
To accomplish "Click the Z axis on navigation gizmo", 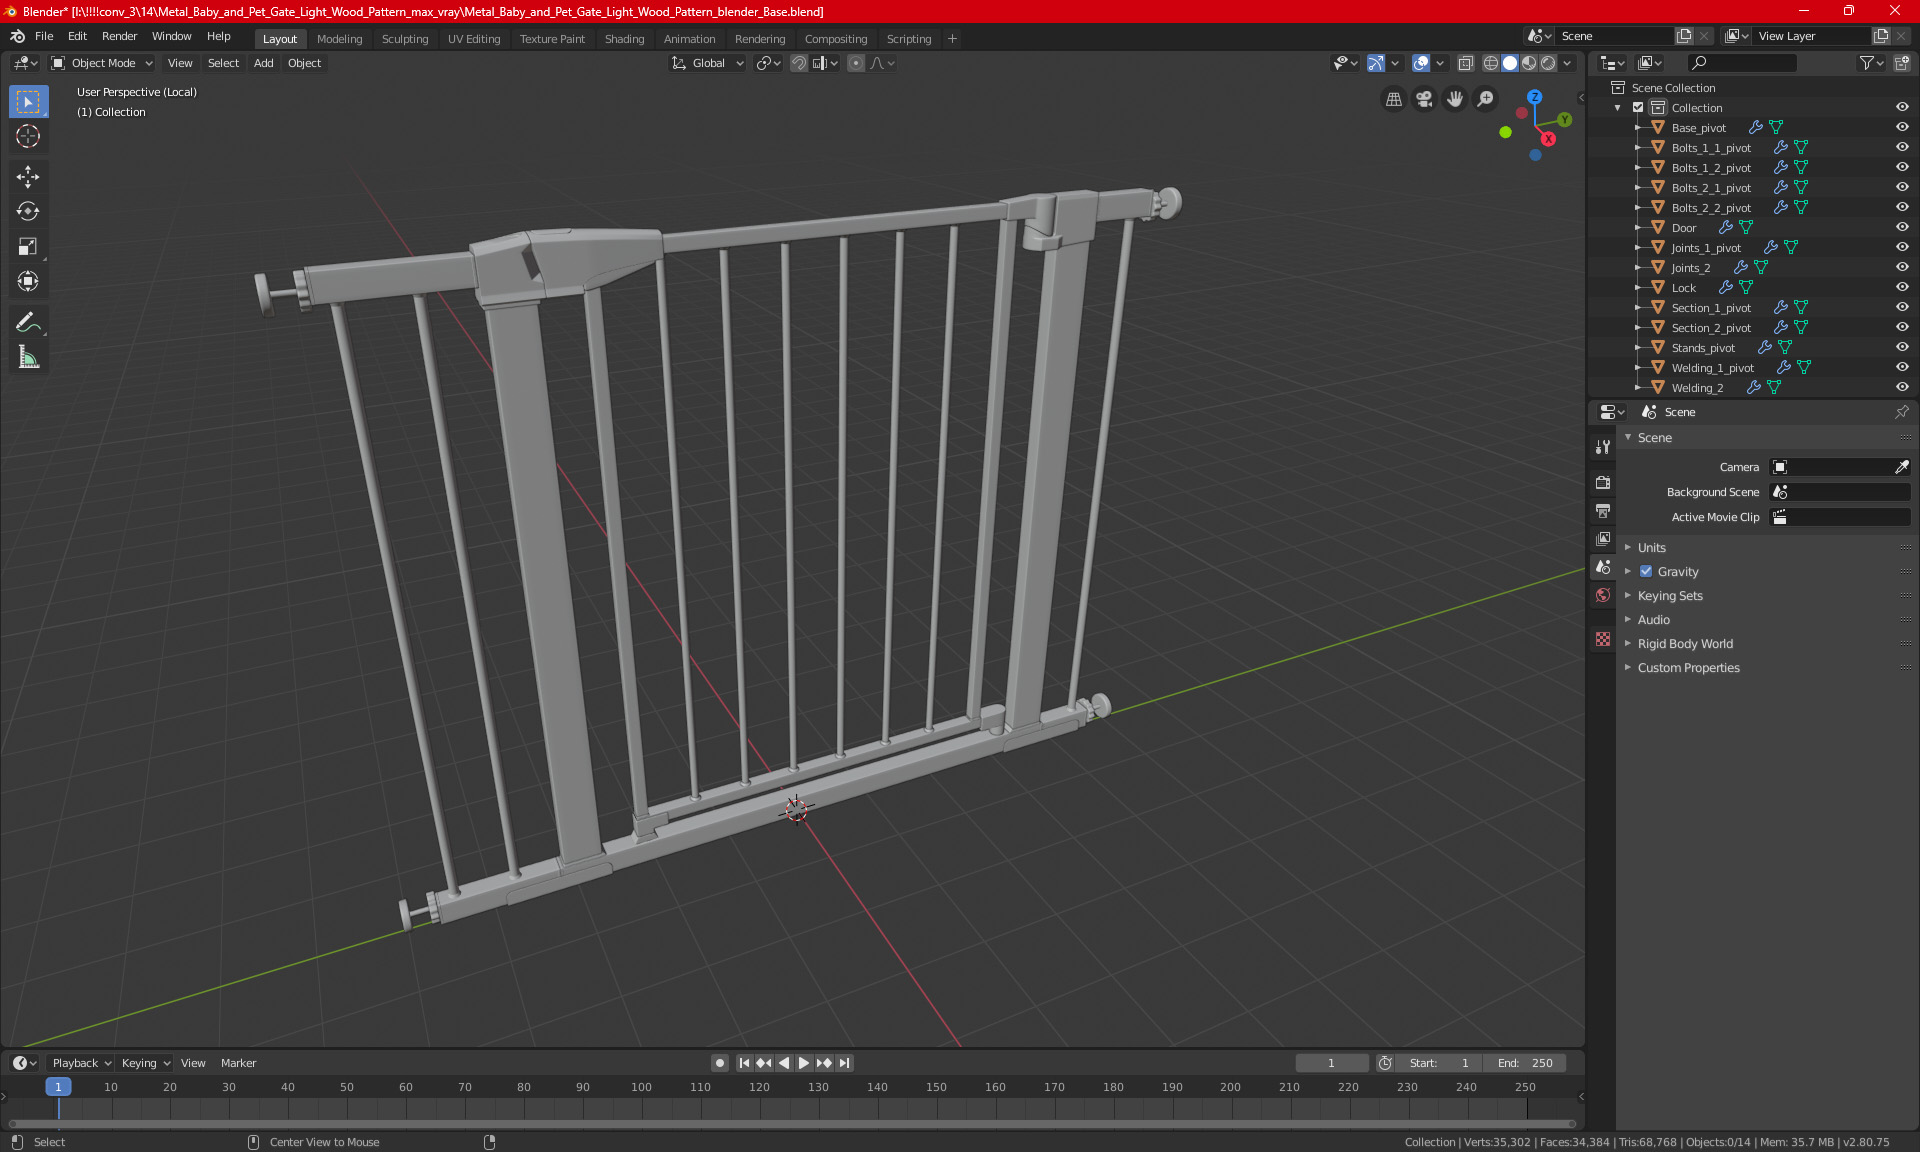I will pyautogui.click(x=1534, y=97).
